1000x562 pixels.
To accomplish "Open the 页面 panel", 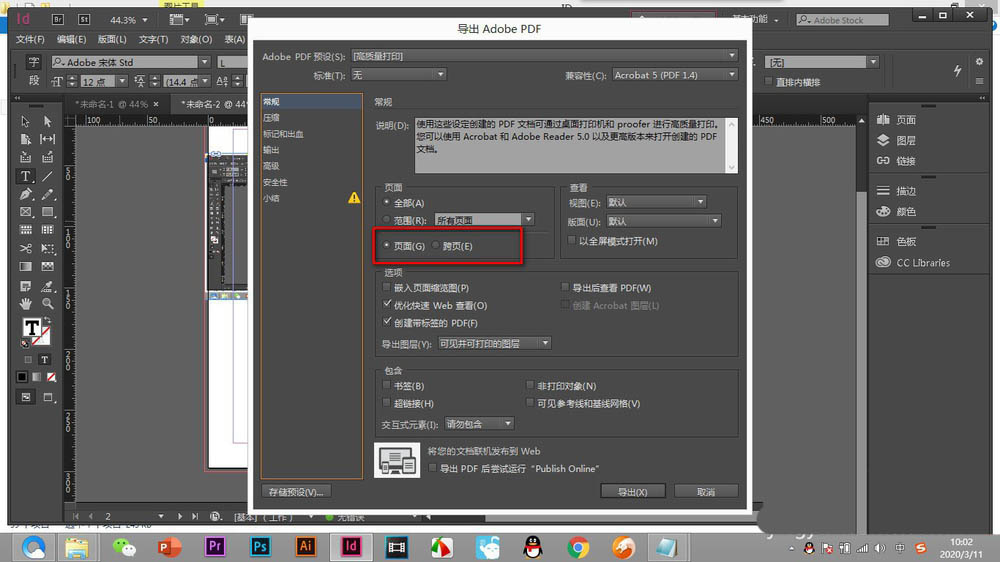I will pos(897,120).
